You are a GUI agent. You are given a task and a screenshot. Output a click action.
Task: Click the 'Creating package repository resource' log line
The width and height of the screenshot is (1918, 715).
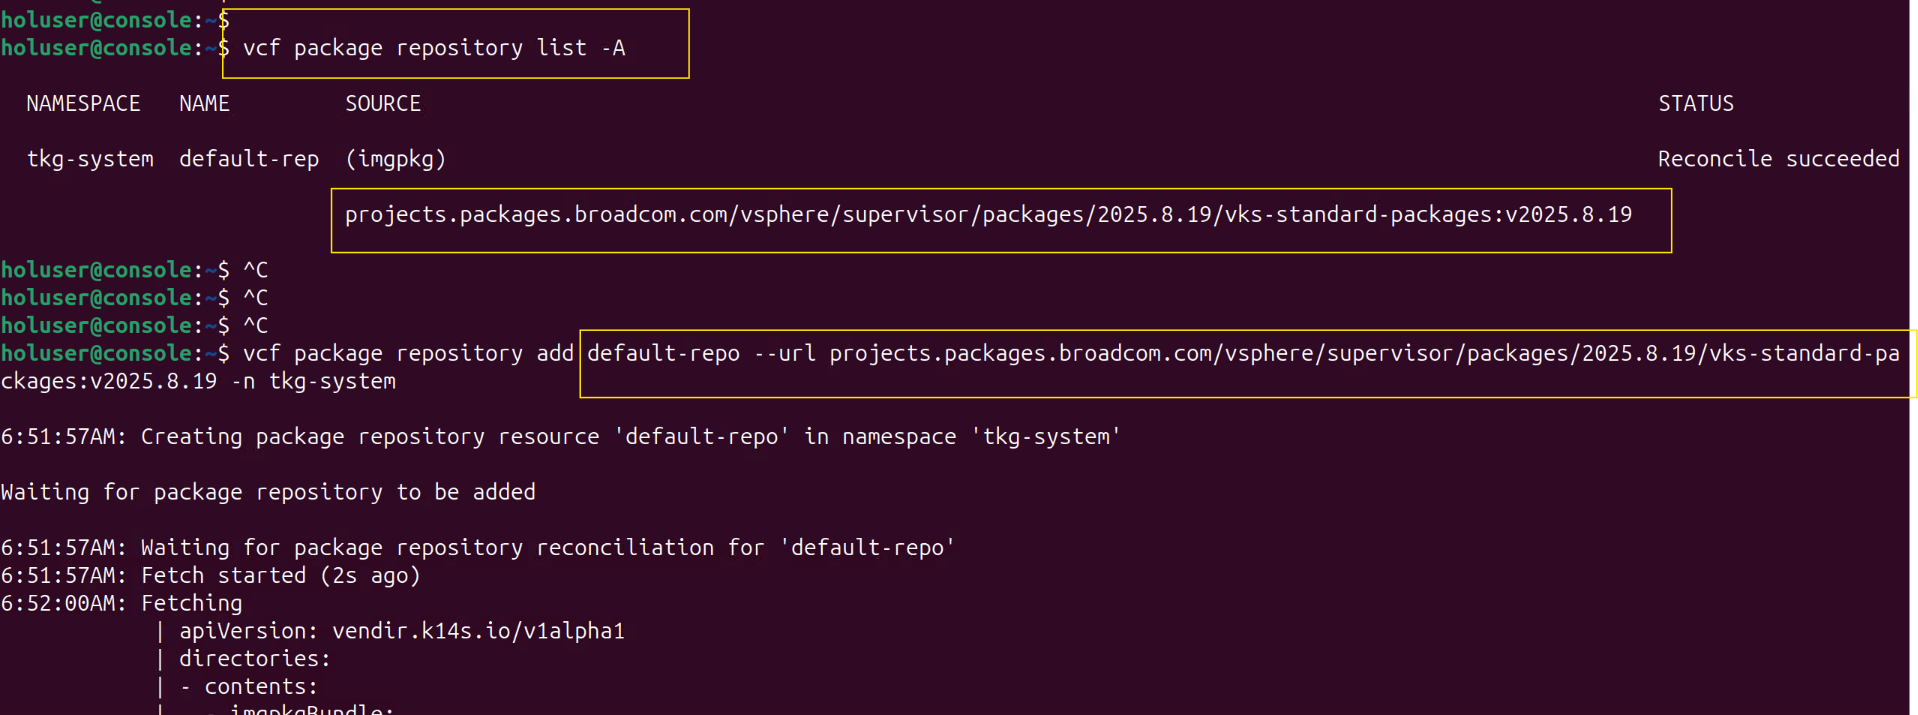point(560,437)
